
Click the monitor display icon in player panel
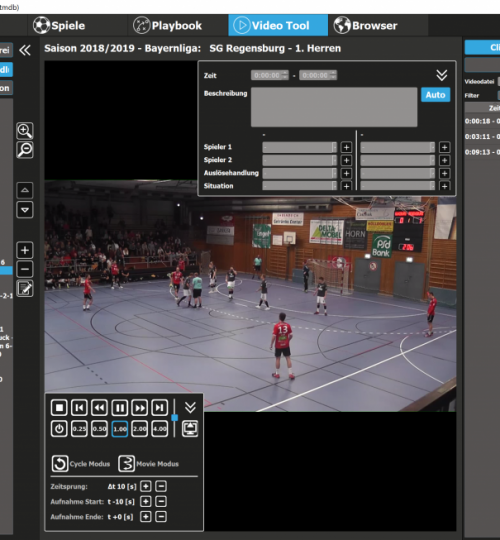tap(190, 429)
